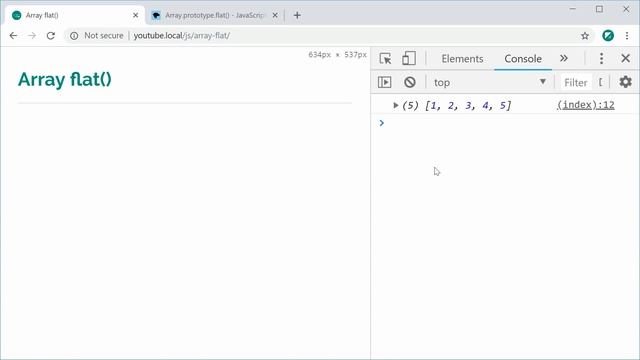Show the console sidebar
The width and height of the screenshot is (640, 360).
[x=384, y=82]
